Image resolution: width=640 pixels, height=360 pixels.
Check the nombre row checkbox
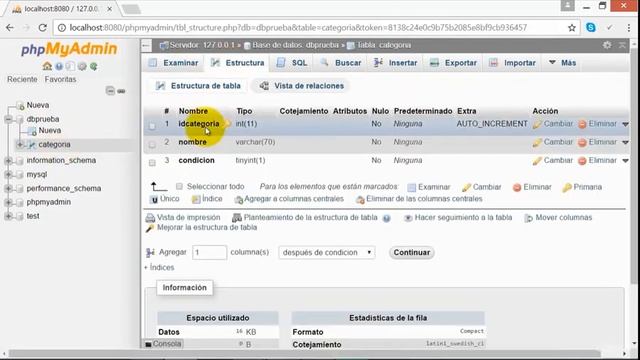point(152,144)
